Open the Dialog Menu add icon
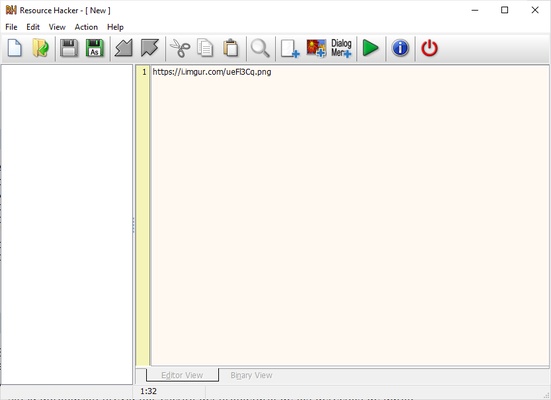 point(341,48)
